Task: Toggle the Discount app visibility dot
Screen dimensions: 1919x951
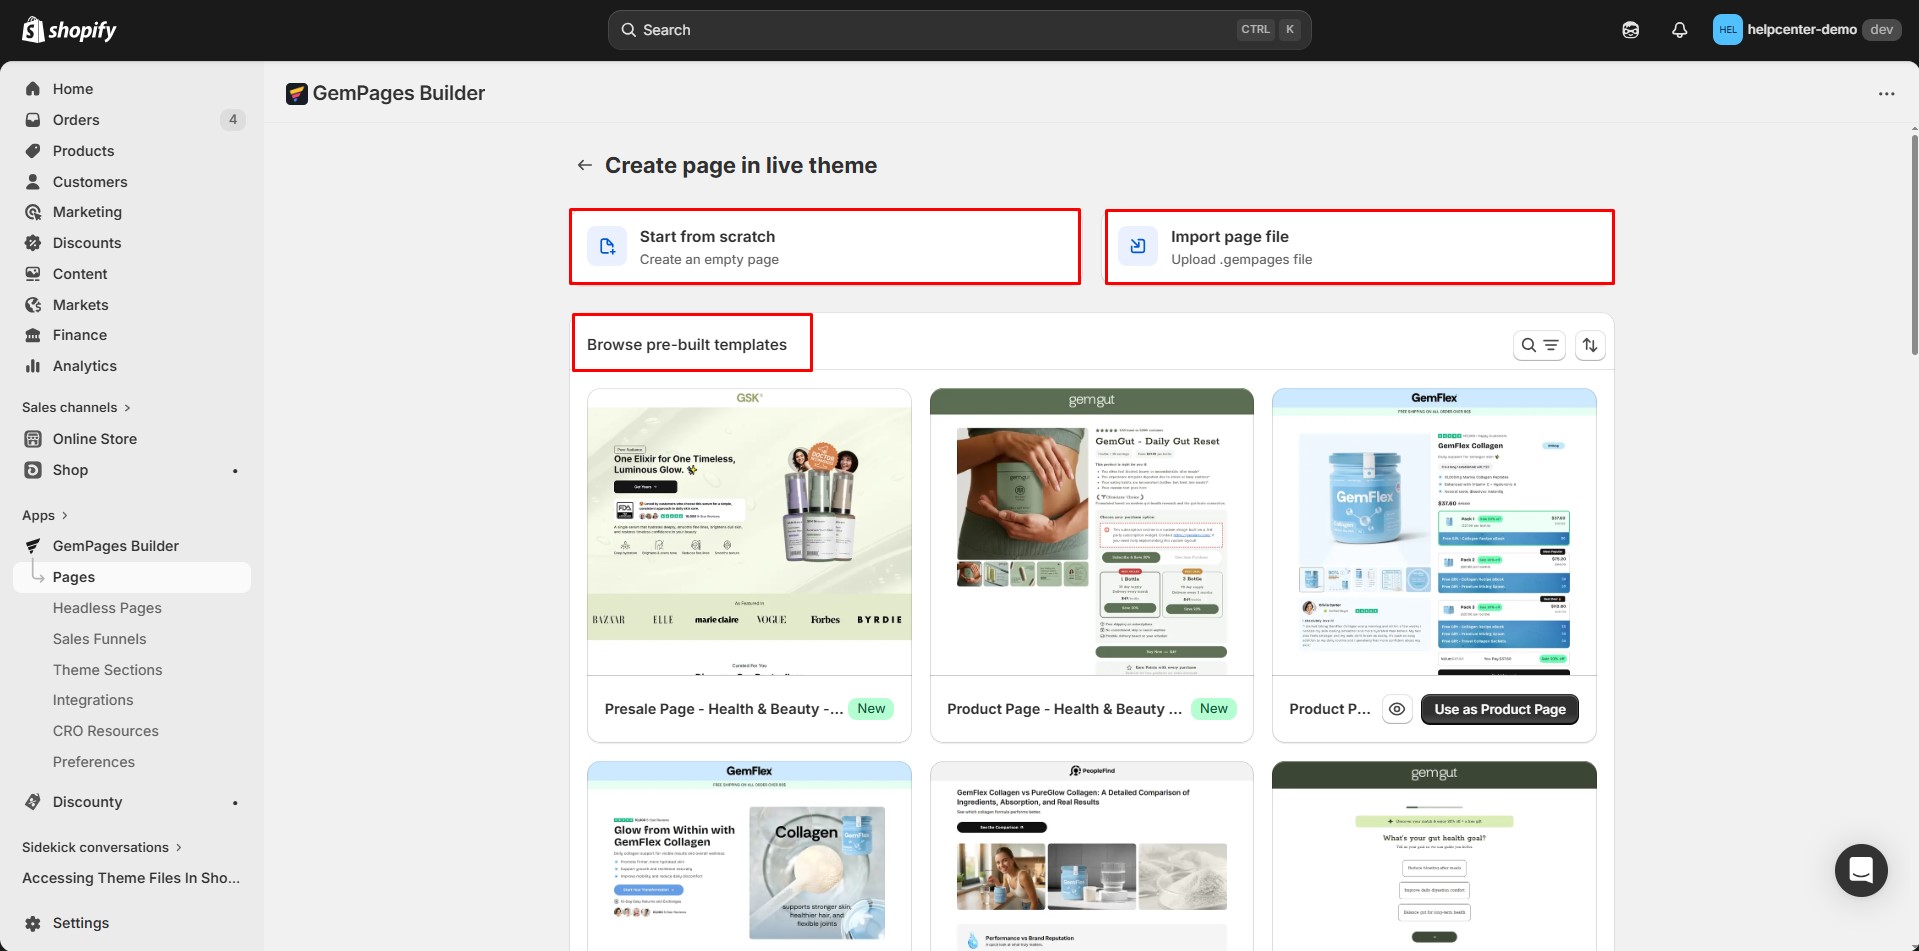Action: click(235, 802)
